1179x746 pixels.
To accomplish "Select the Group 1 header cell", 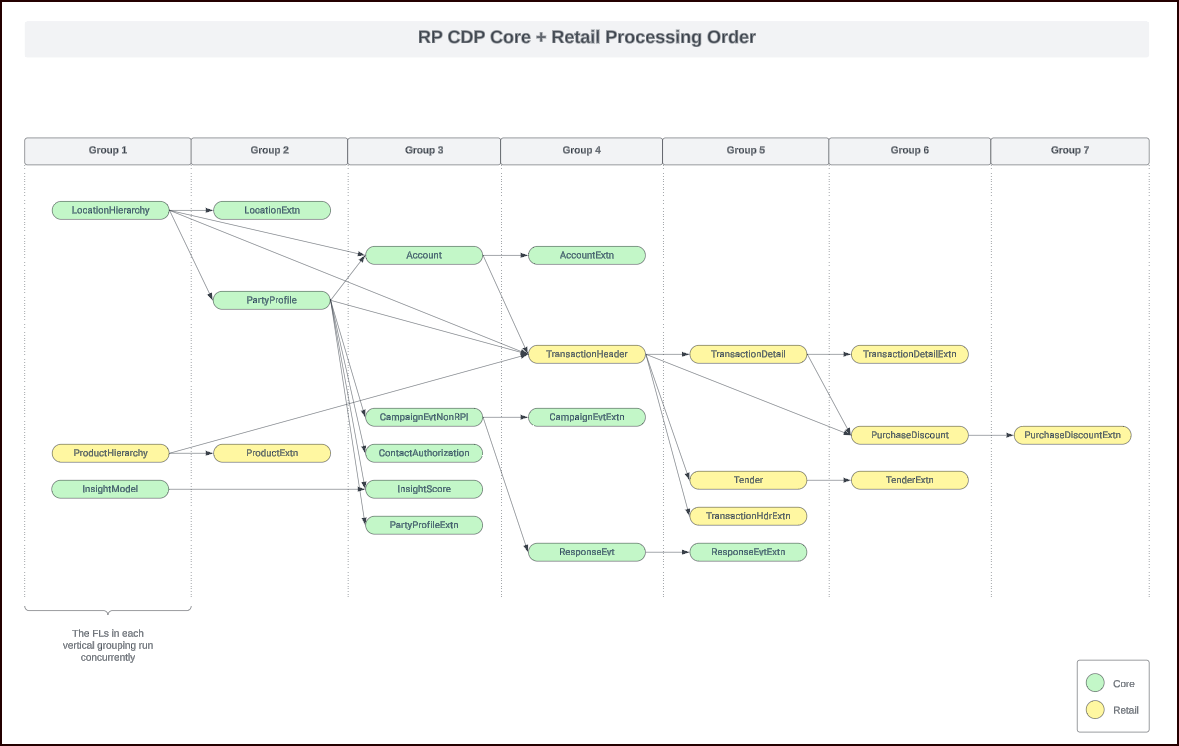I will (x=107, y=150).
